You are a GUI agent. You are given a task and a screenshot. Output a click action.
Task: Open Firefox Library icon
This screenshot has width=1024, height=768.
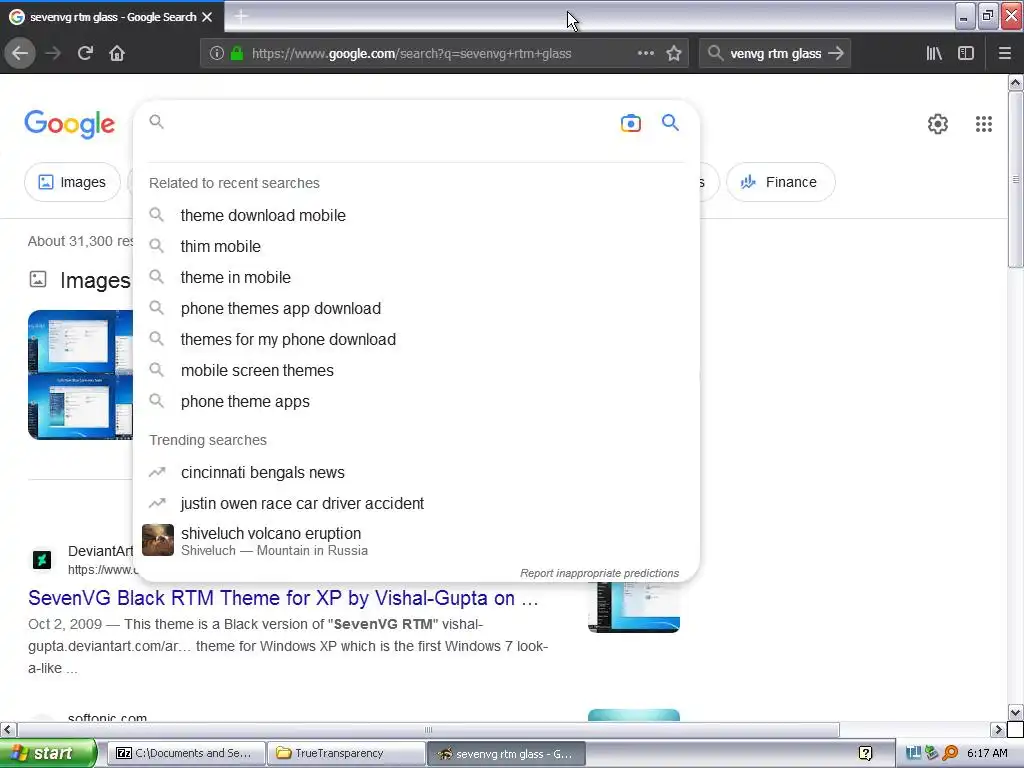(934, 54)
